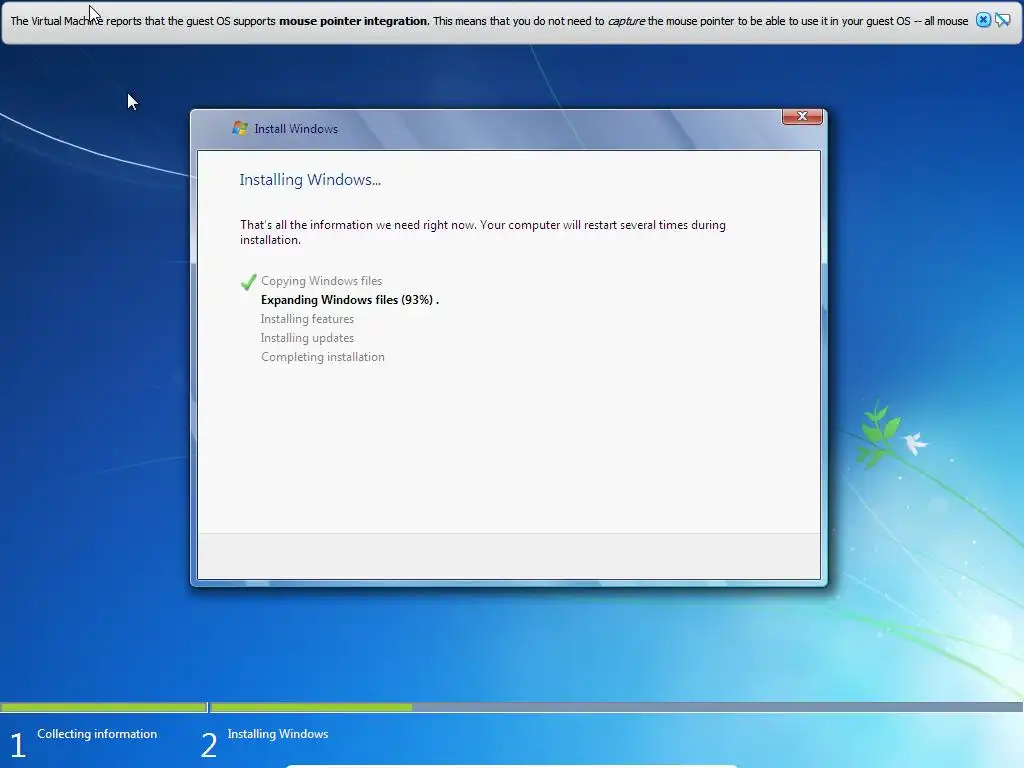Click the Collecting information progress bar
Screen dimensions: 1024x768
pos(104,707)
